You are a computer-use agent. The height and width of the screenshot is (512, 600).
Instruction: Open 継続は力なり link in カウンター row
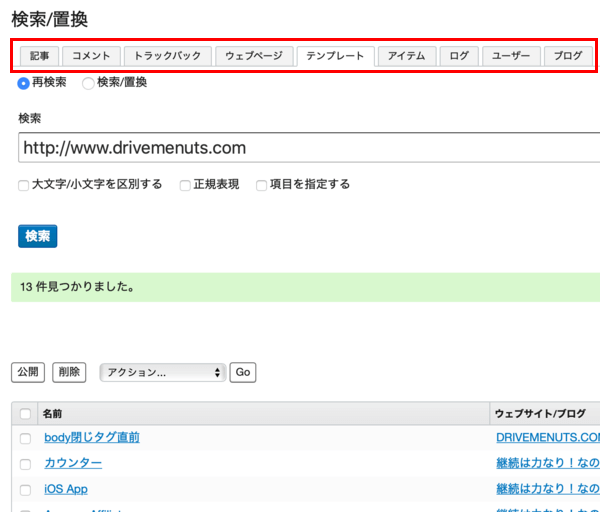[x=548, y=463]
